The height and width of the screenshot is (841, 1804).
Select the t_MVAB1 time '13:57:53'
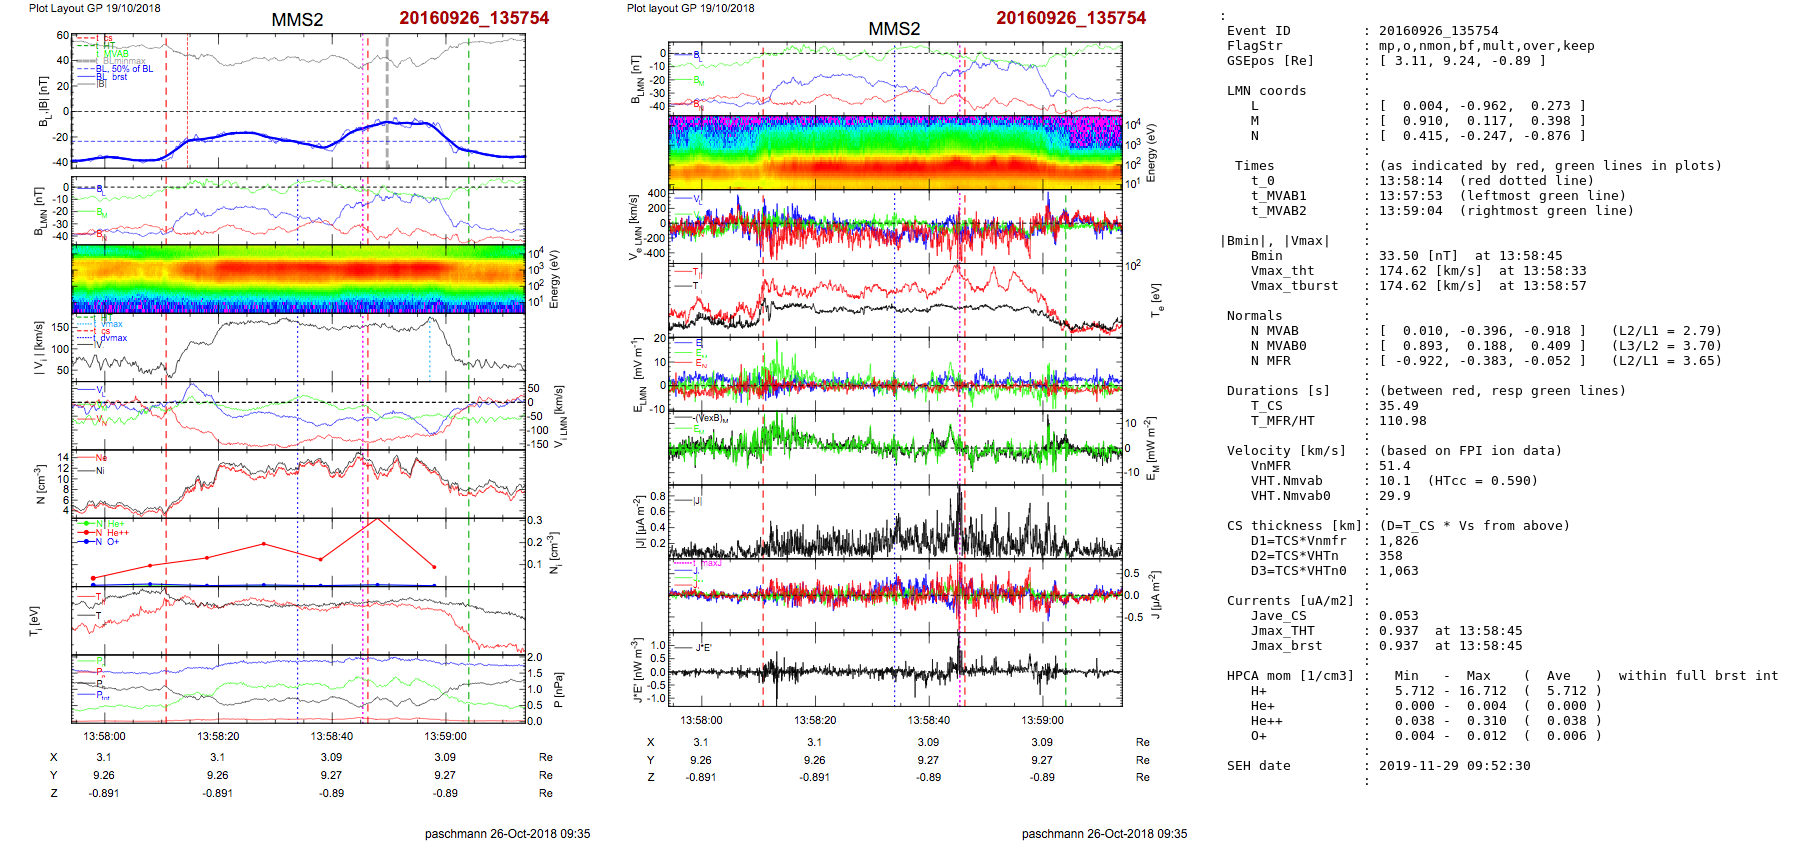coord(1411,196)
